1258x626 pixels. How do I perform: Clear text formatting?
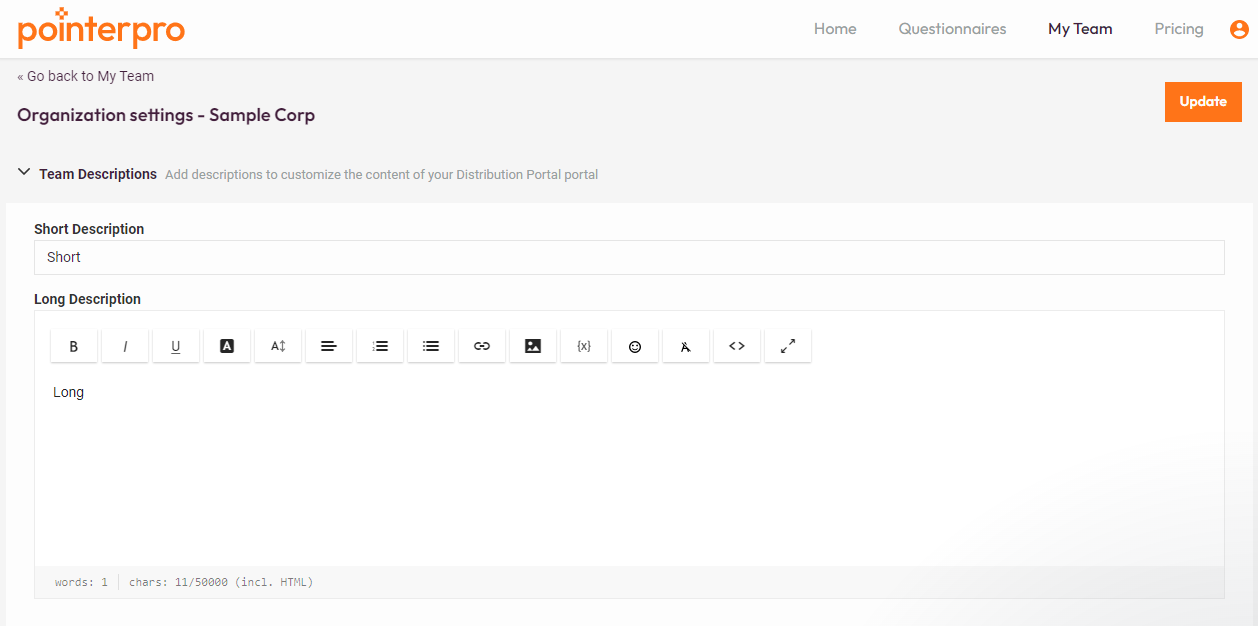(685, 345)
